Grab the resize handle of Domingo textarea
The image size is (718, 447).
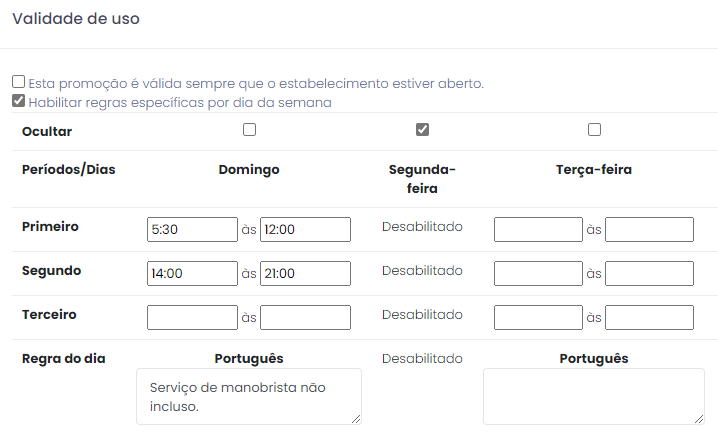[356, 419]
